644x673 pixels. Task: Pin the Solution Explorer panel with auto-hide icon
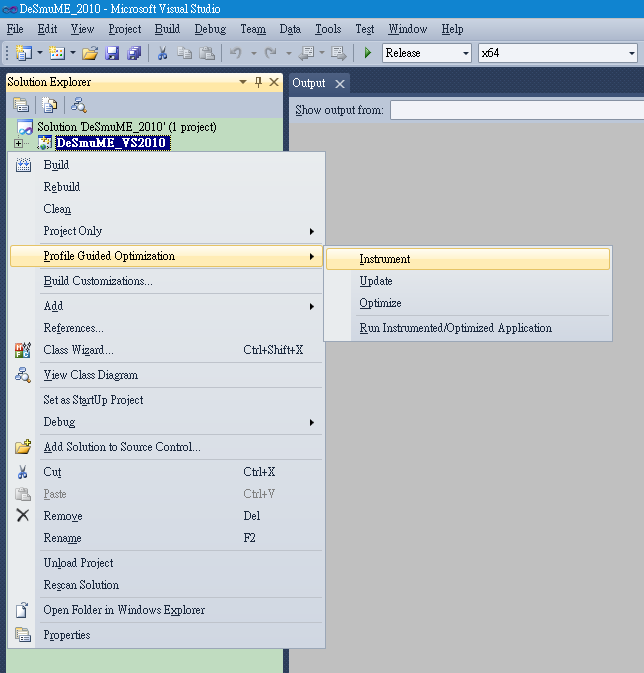pyautogui.click(x=258, y=82)
